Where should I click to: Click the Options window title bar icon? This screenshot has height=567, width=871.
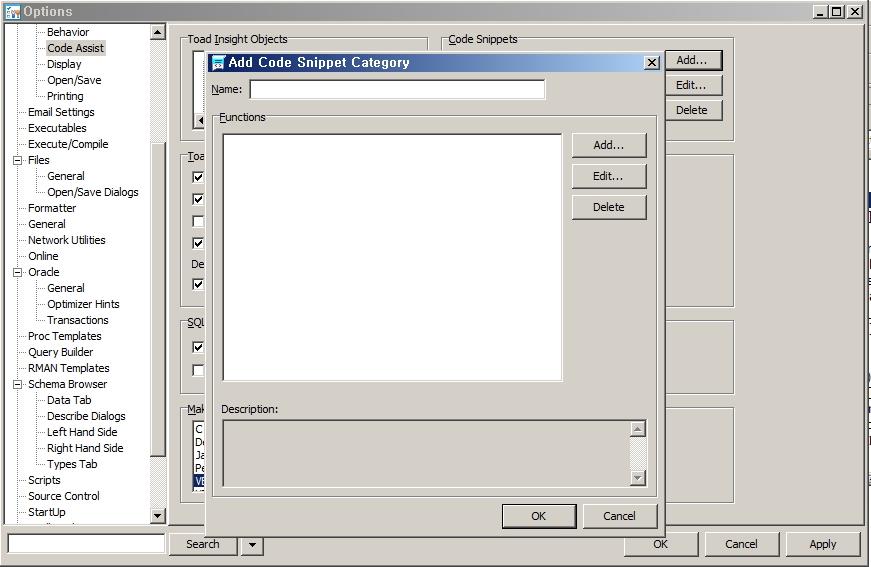click(13, 12)
